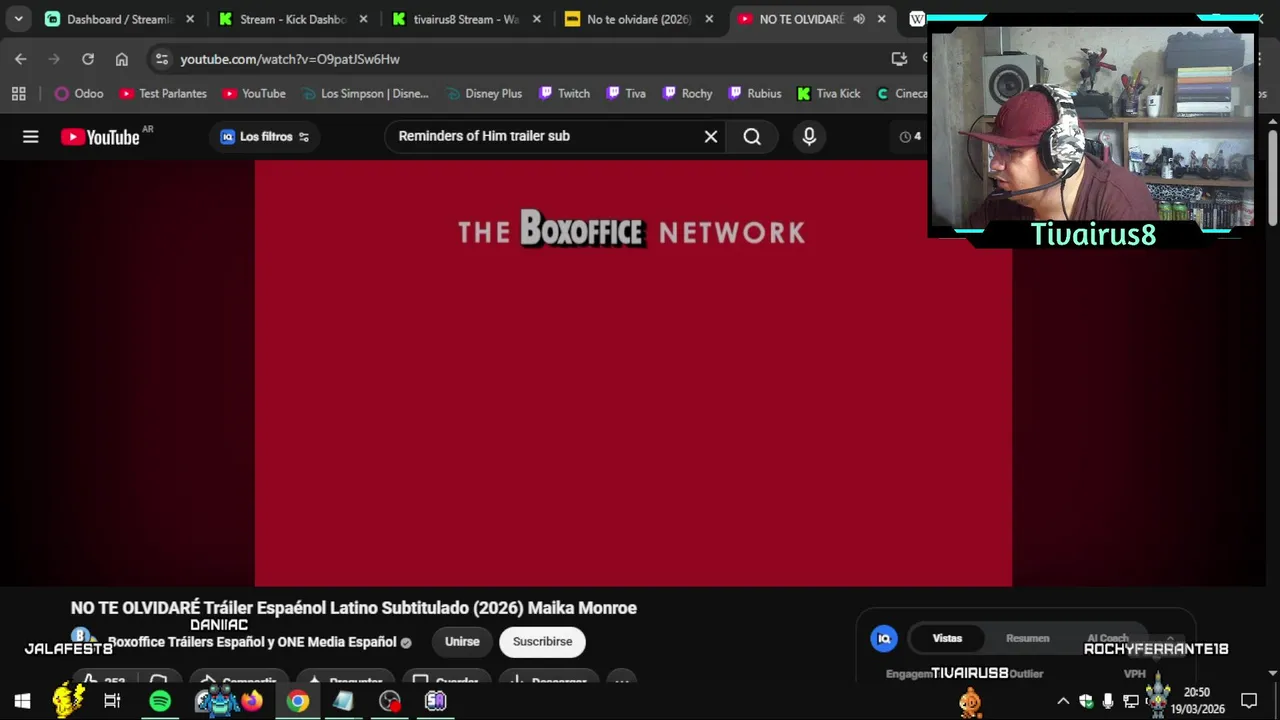Click the Suscribirse button
Screen dimensions: 1280x720
click(x=543, y=642)
